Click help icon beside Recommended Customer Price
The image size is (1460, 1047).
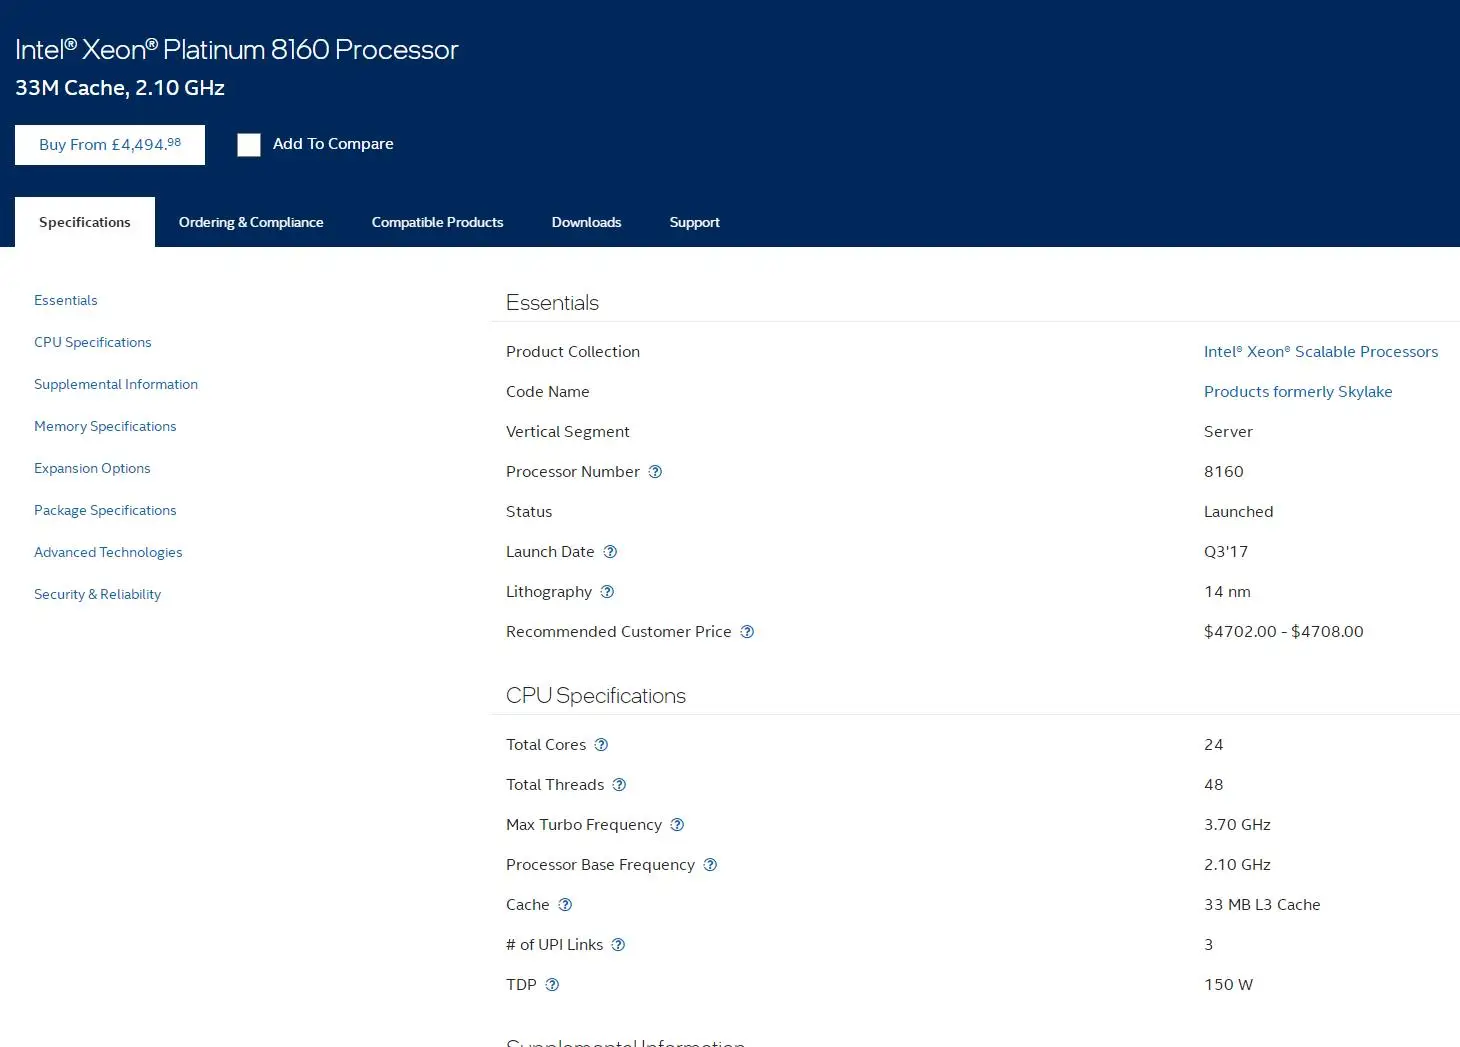point(747,632)
